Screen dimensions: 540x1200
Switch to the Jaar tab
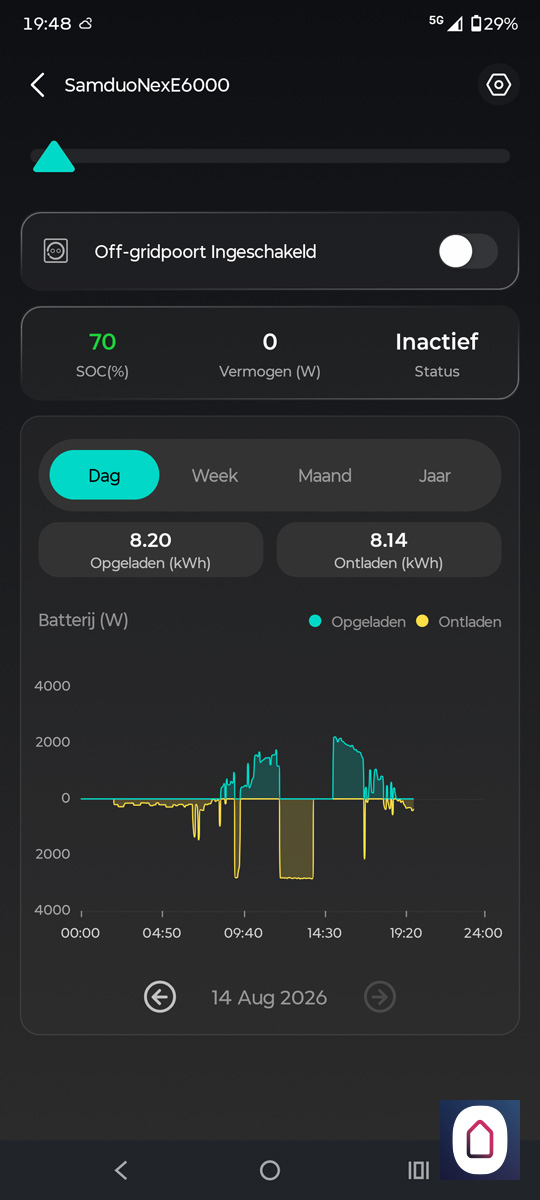coord(435,475)
